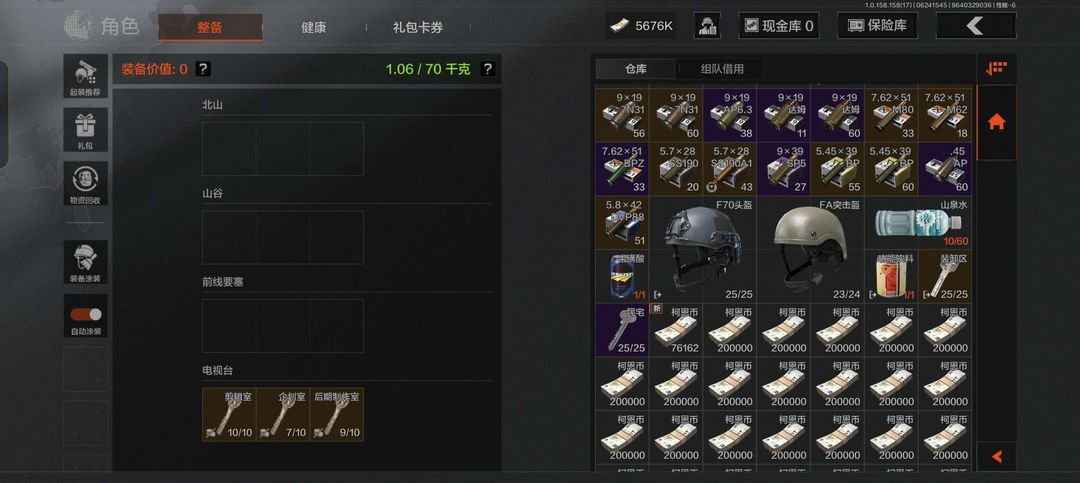
Task: Open the 物资回收 recycle icon
Action: tap(85, 183)
